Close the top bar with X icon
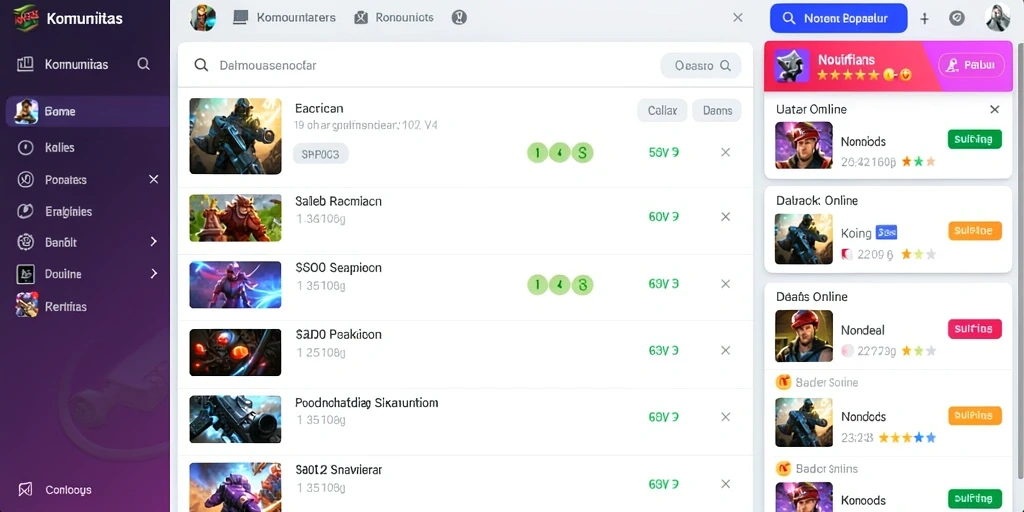 [737, 18]
